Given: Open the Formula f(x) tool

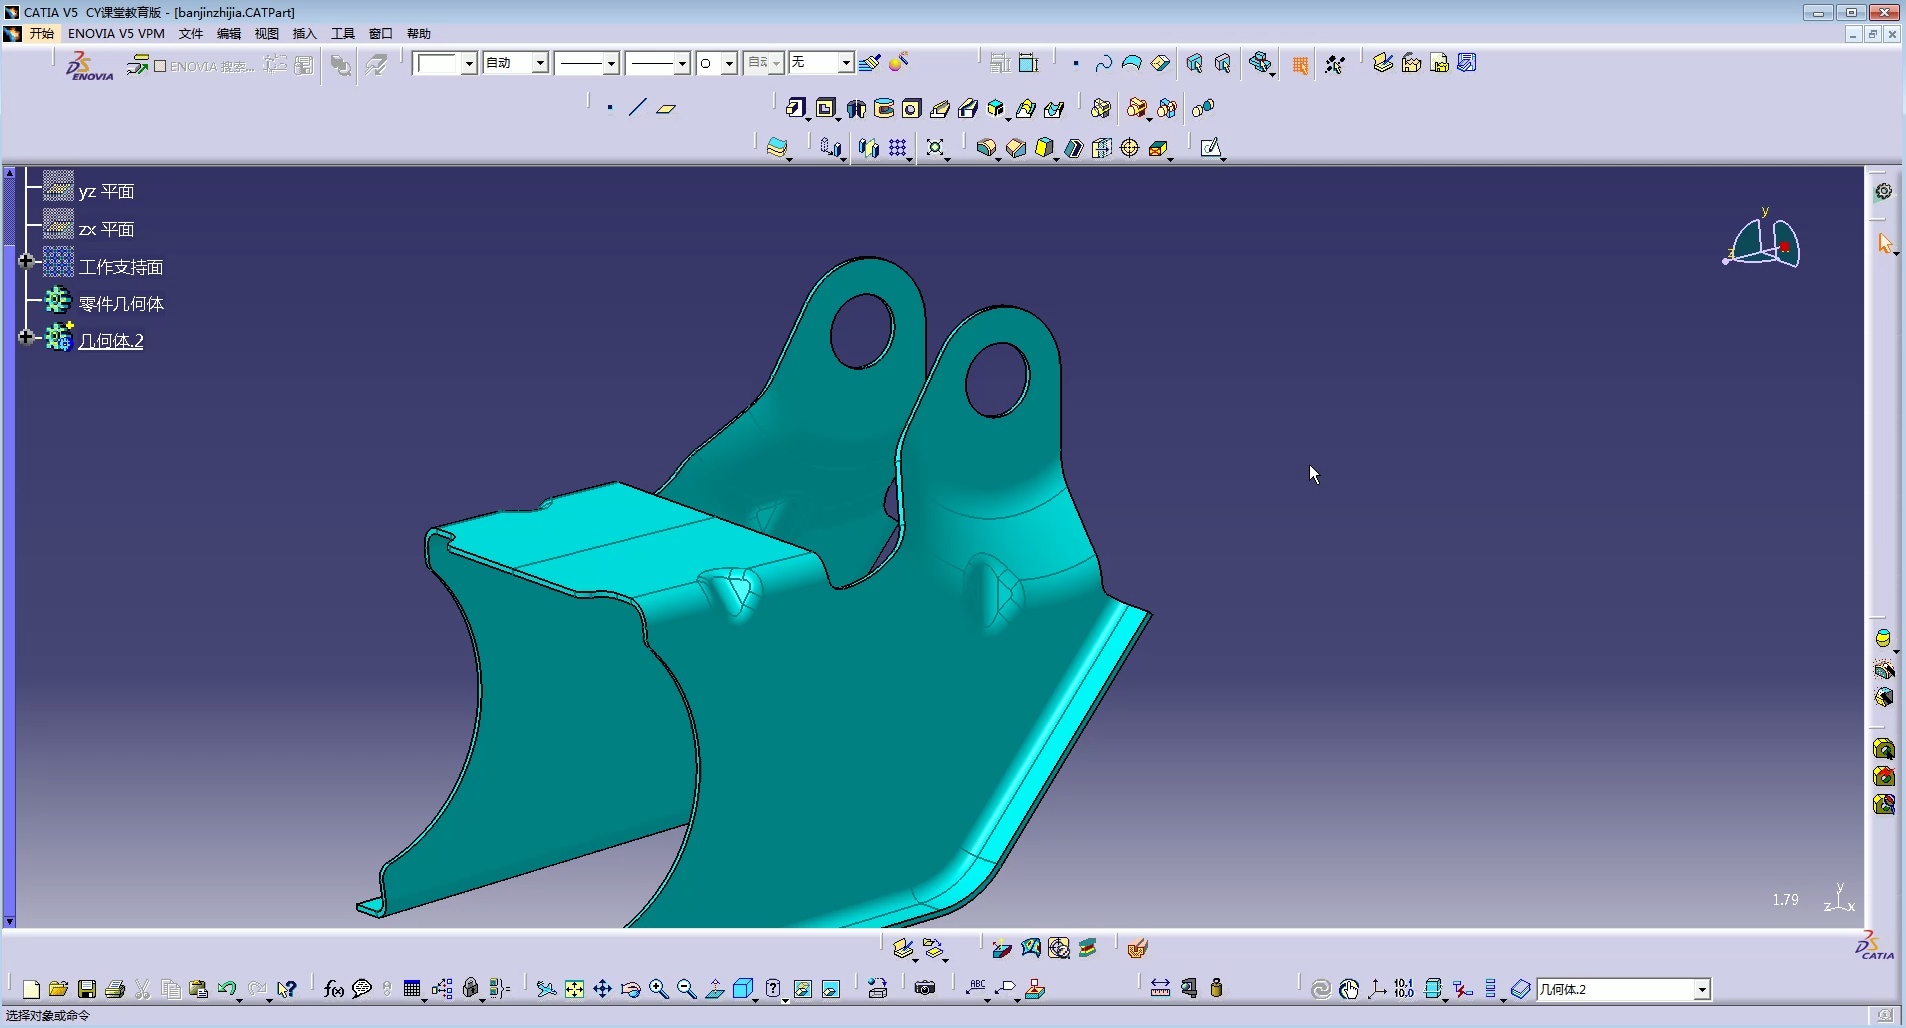Looking at the screenshot, I should [333, 989].
